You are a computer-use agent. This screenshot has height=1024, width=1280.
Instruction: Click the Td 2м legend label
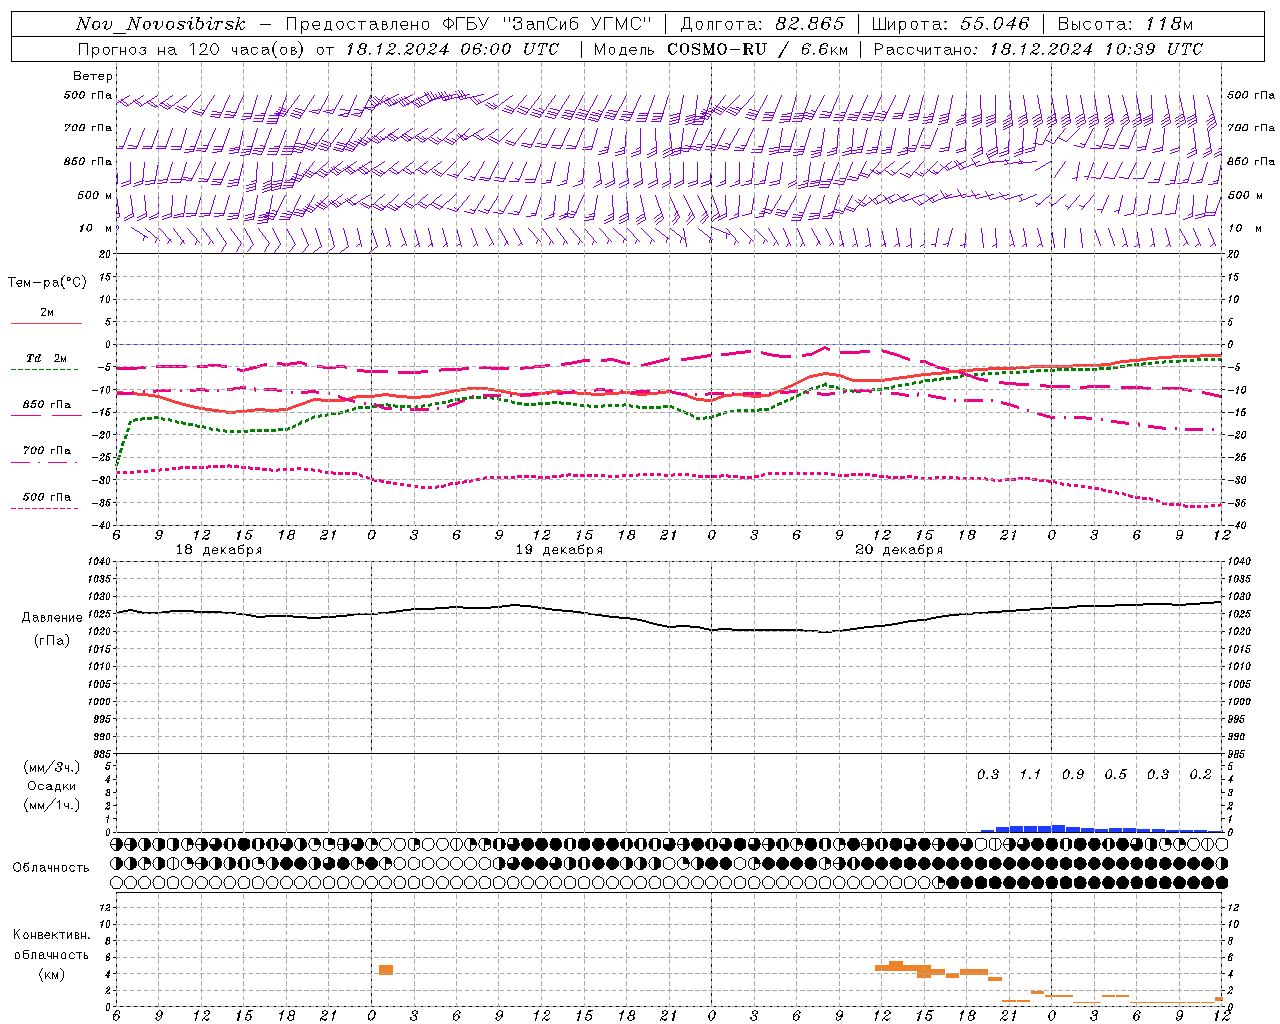point(47,358)
